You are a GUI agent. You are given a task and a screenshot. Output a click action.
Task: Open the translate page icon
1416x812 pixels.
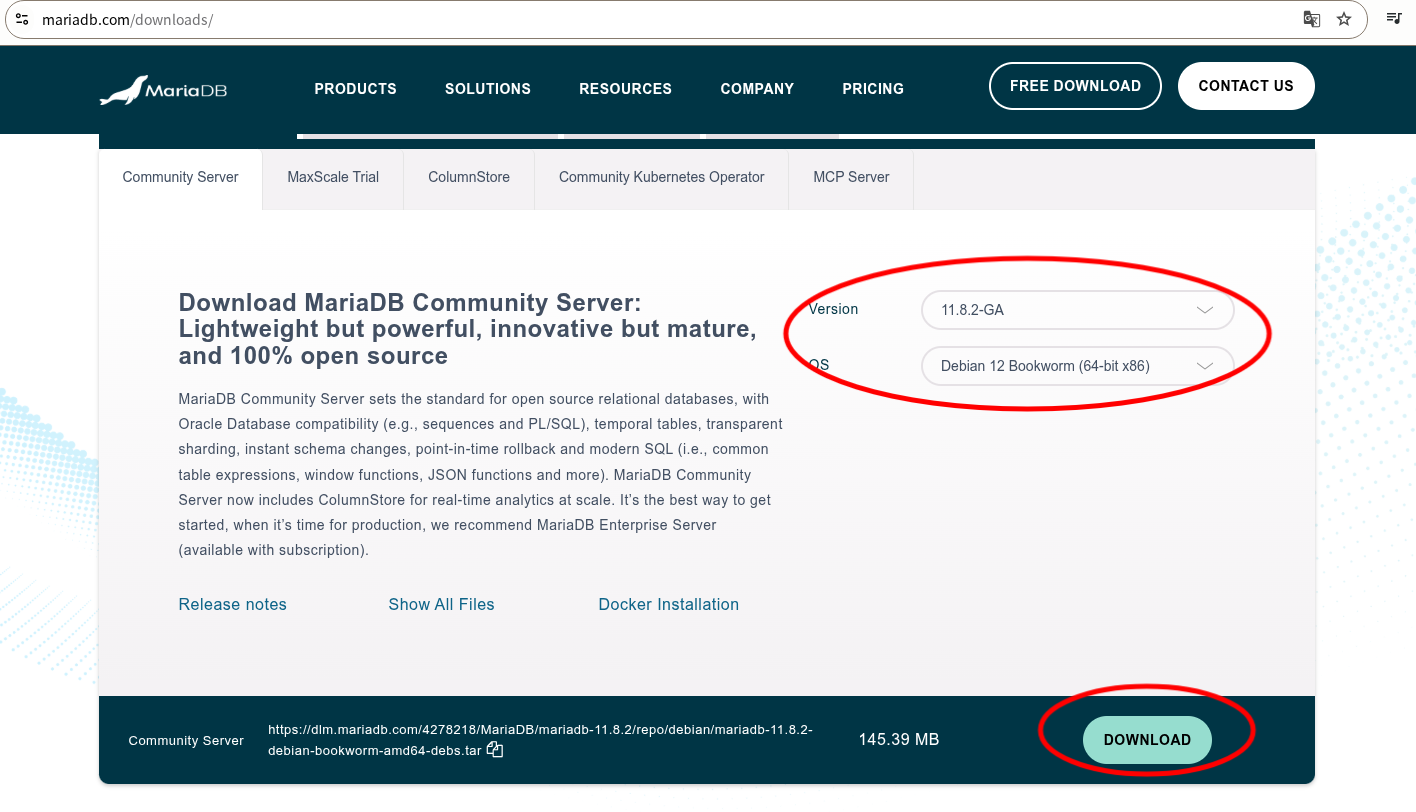[1312, 19]
